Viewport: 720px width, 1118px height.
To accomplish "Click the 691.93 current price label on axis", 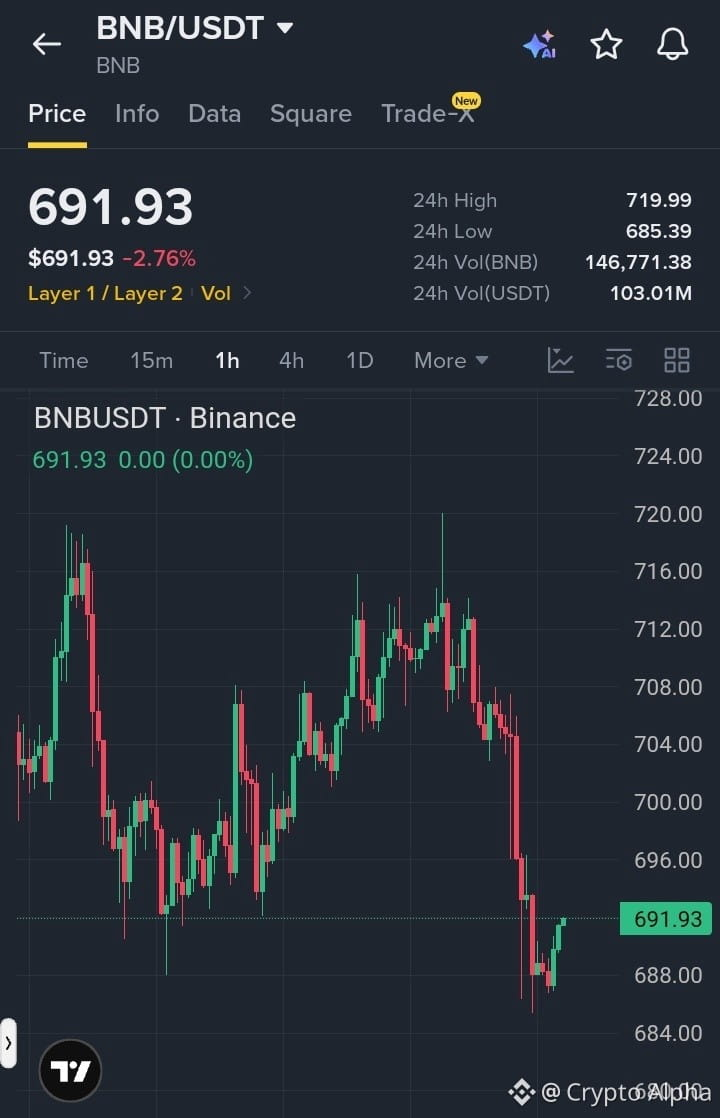I will click(x=666, y=918).
